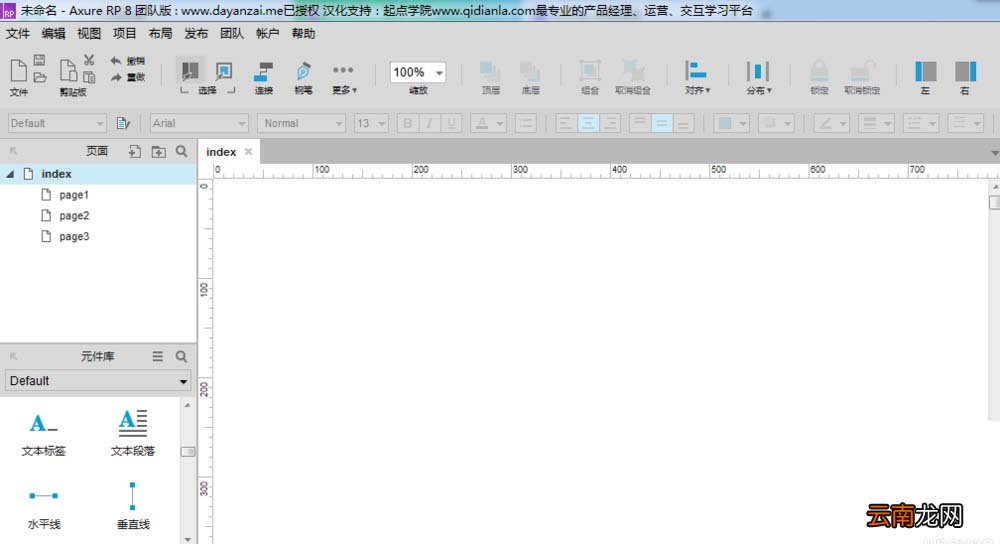Click the add folder icon in 页面 panel

click(x=158, y=151)
